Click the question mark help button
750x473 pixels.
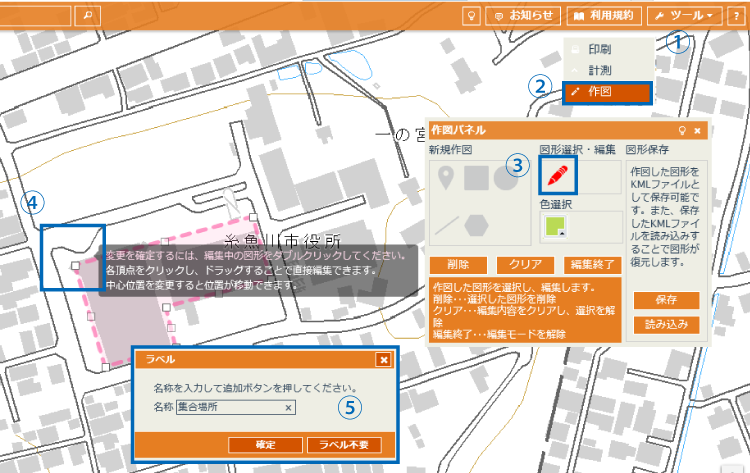(x=737, y=16)
